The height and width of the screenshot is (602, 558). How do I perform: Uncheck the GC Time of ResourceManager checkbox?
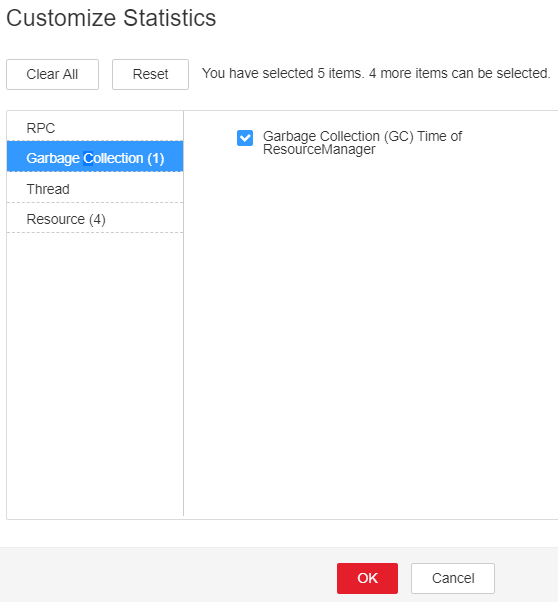[x=245, y=138]
